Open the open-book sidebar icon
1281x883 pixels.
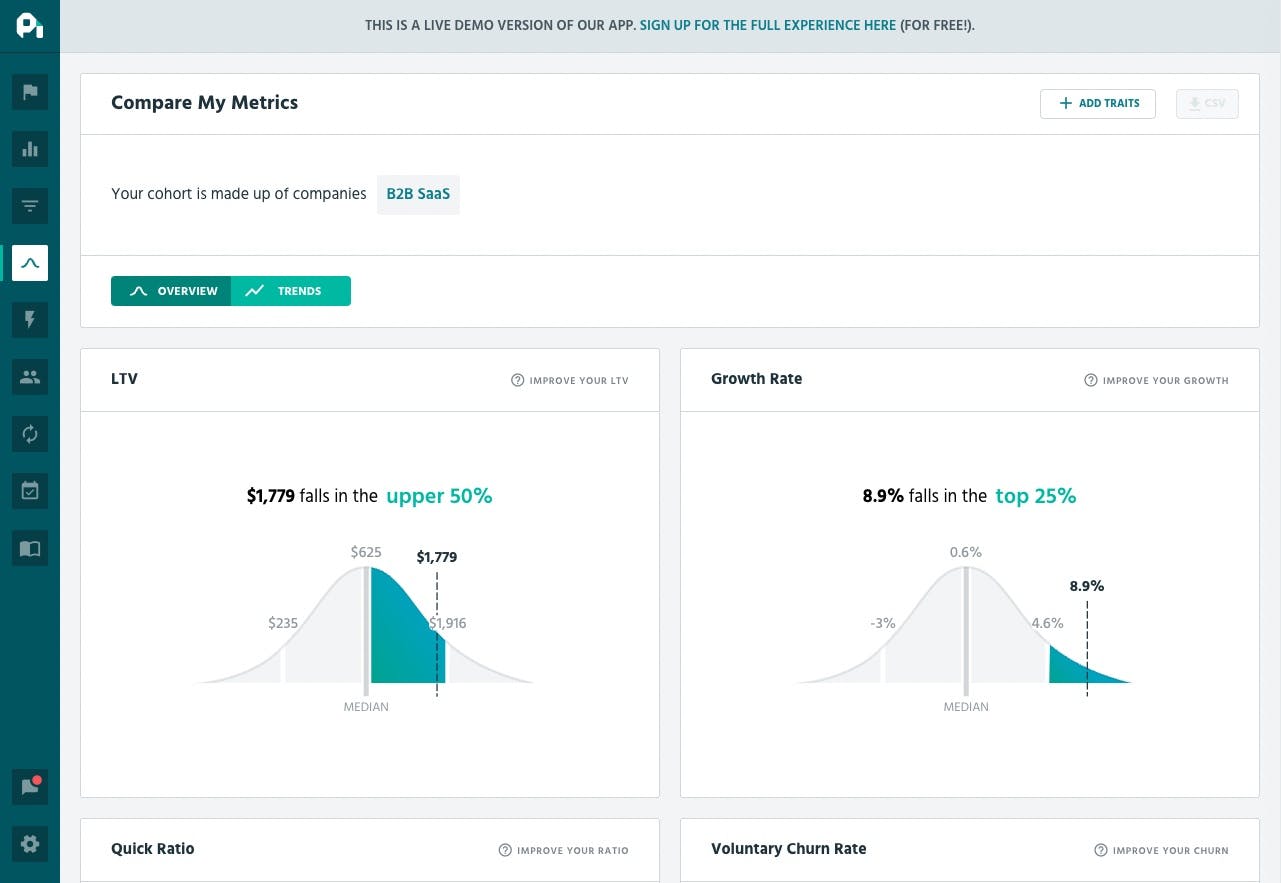click(x=30, y=548)
